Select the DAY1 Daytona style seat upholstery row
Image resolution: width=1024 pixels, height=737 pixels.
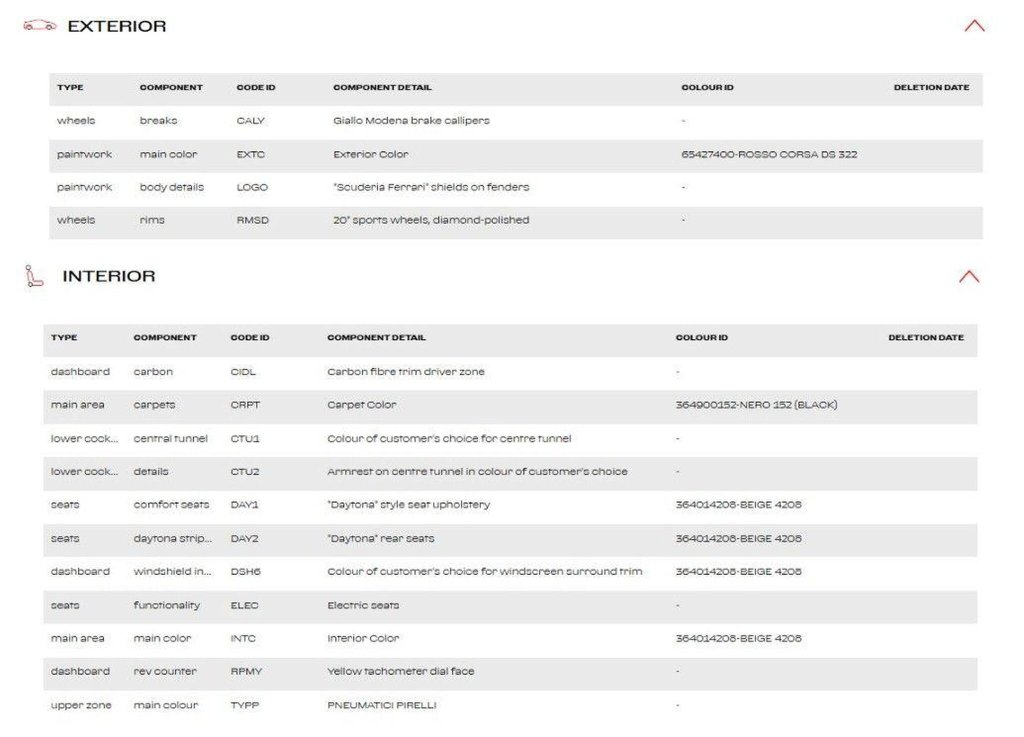click(510, 505)
